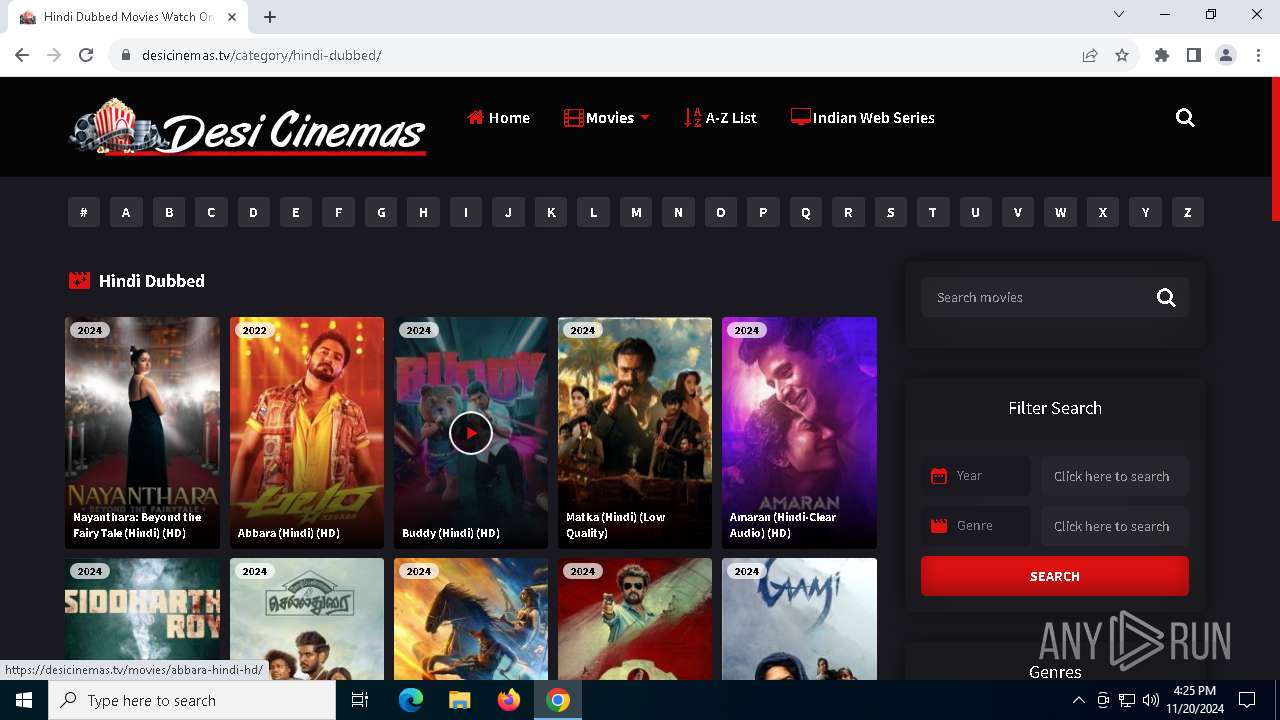The image size is (1280, 720).
Task: Open the Gaami movie poster
Action: (x=799, y=619)
